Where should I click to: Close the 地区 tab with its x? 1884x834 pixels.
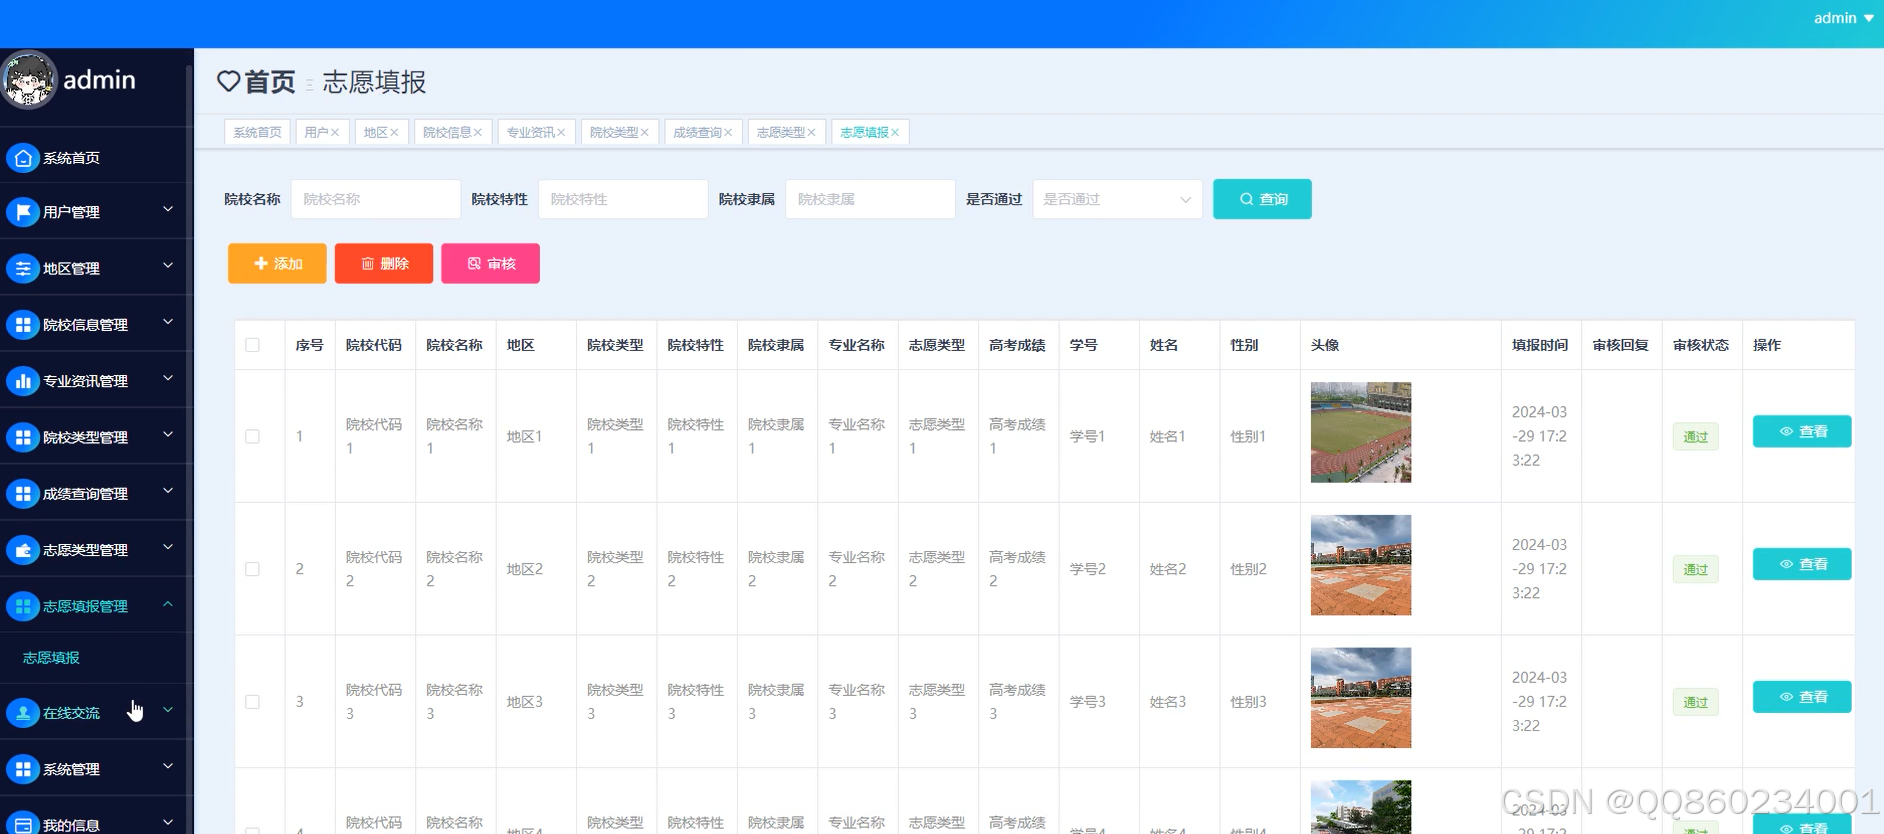coord(394,132)
